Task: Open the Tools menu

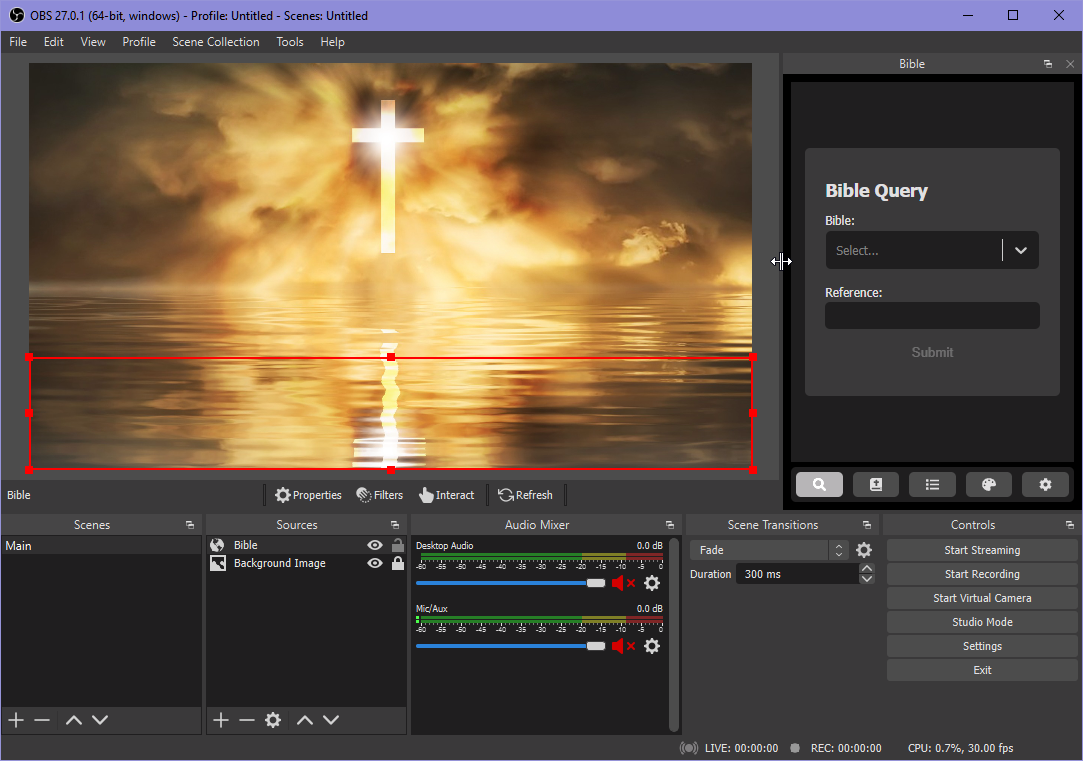Action: click(290, 42)
